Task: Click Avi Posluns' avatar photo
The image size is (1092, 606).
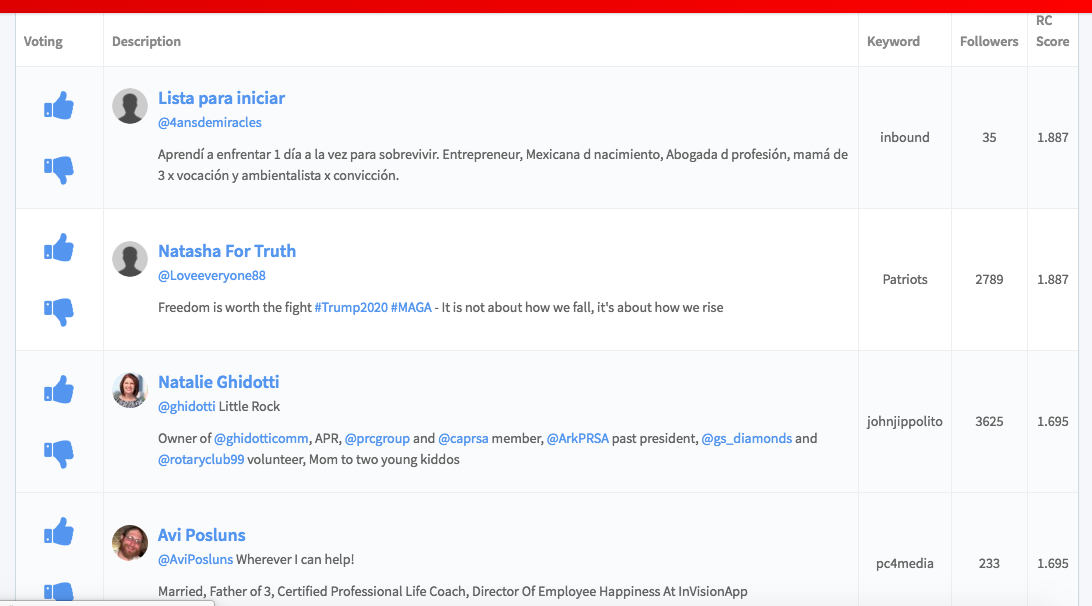Action: point(130,543)
